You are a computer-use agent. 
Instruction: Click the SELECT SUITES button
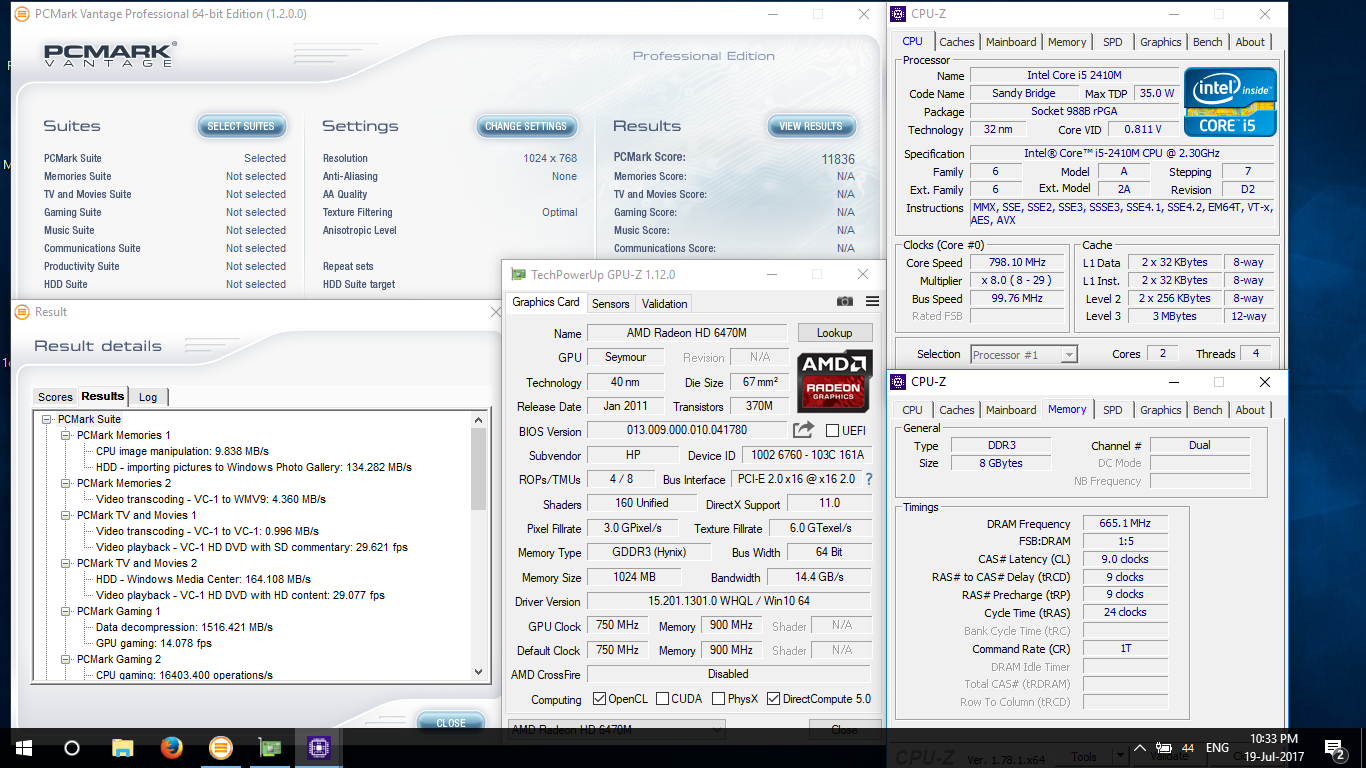pos(241,126)
